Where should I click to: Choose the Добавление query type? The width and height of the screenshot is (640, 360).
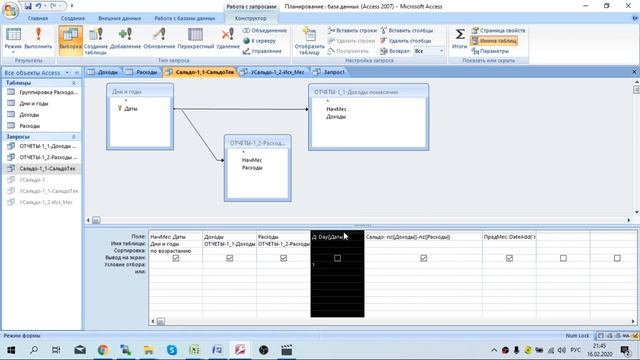click(125, 40)
